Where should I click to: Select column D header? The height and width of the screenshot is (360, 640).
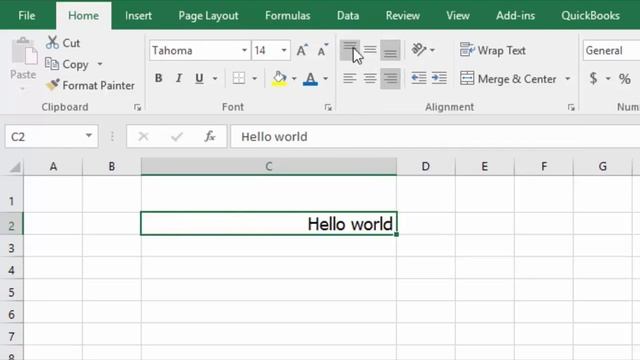point(426,167)
